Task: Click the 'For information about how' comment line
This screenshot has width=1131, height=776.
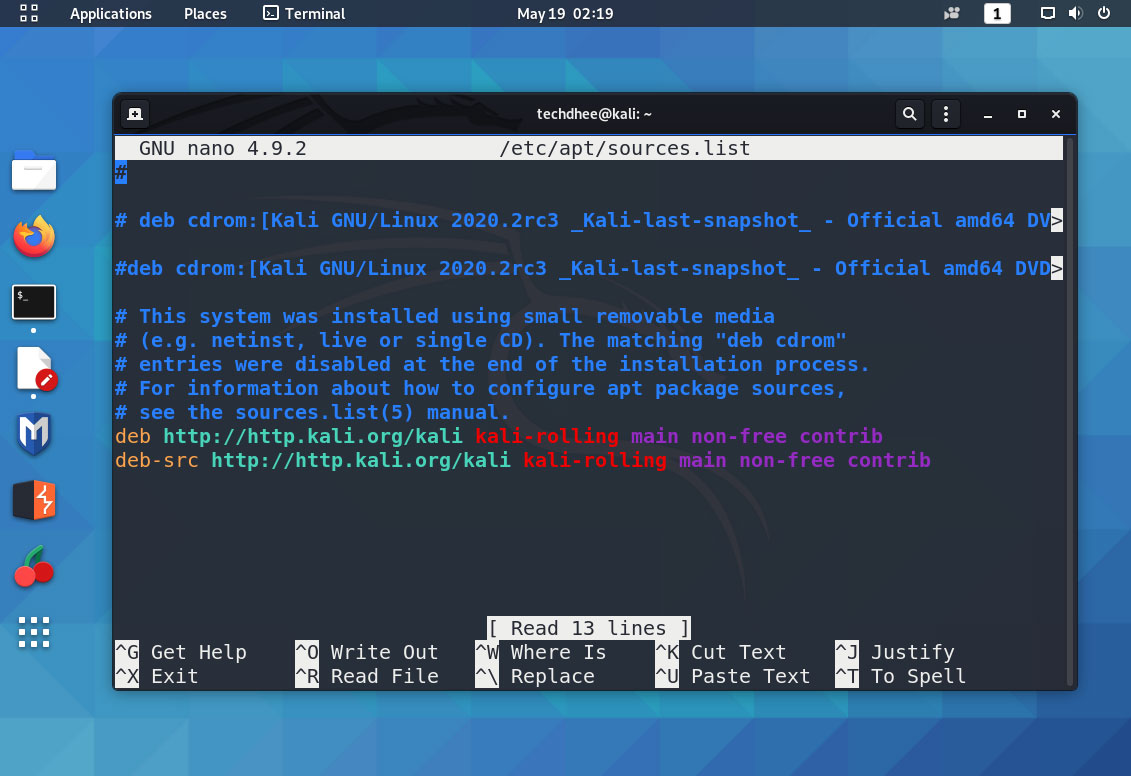Action: 480,388
